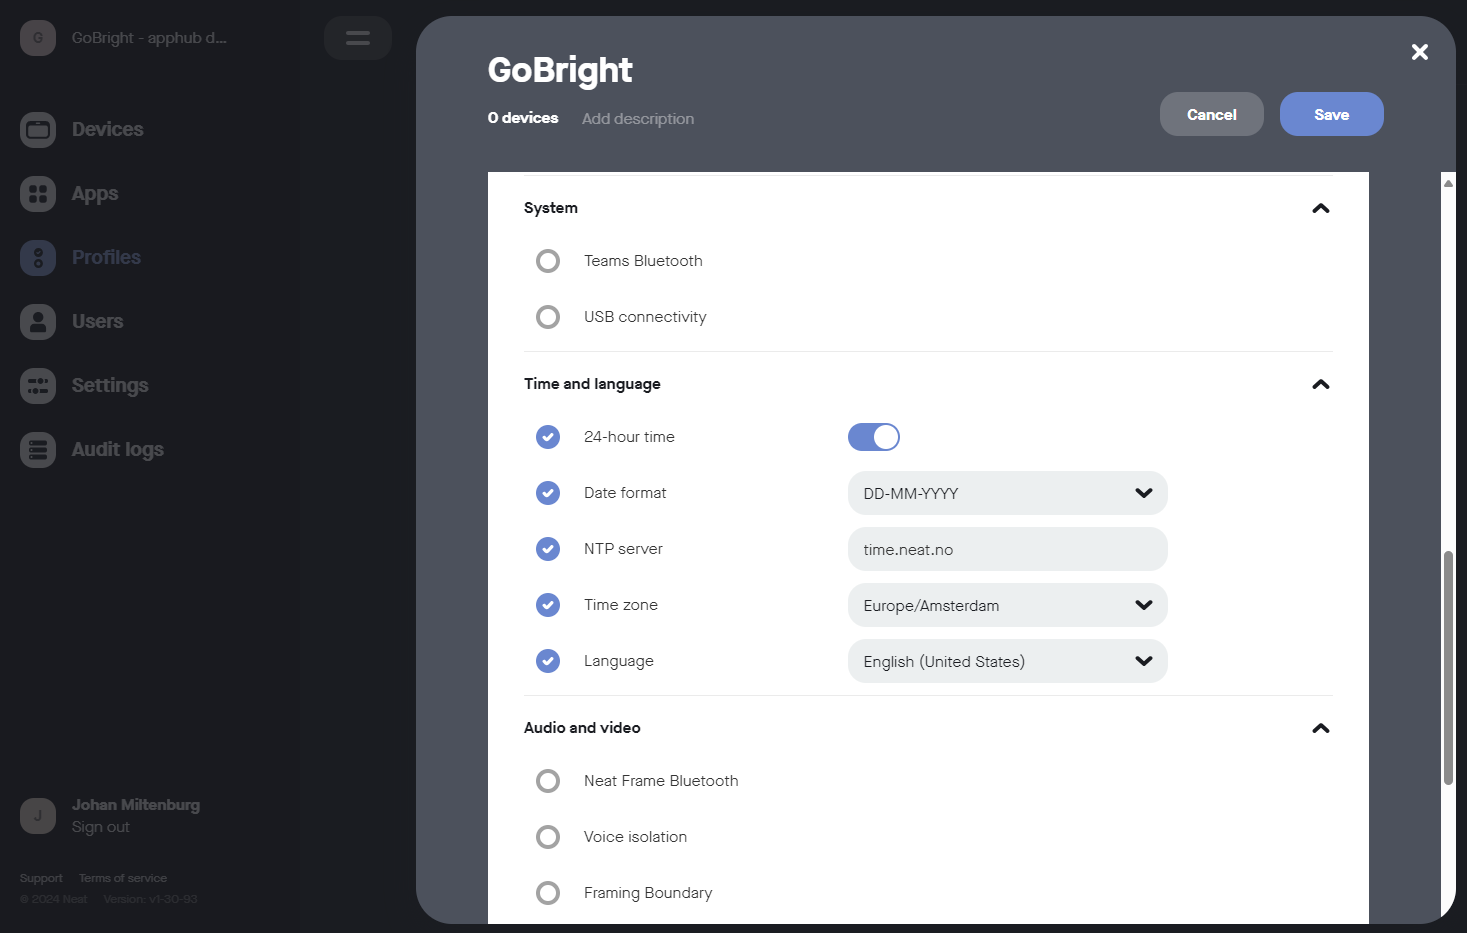
Task: Save the profile changes
Action: (x=1331, y=114)
